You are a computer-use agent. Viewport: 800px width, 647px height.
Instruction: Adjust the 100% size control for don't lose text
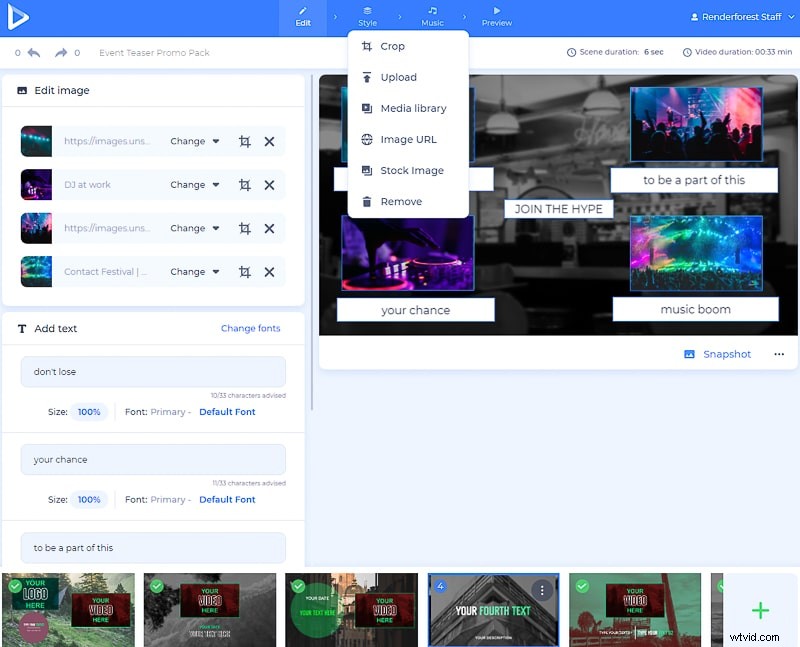(x=89, y=412)
